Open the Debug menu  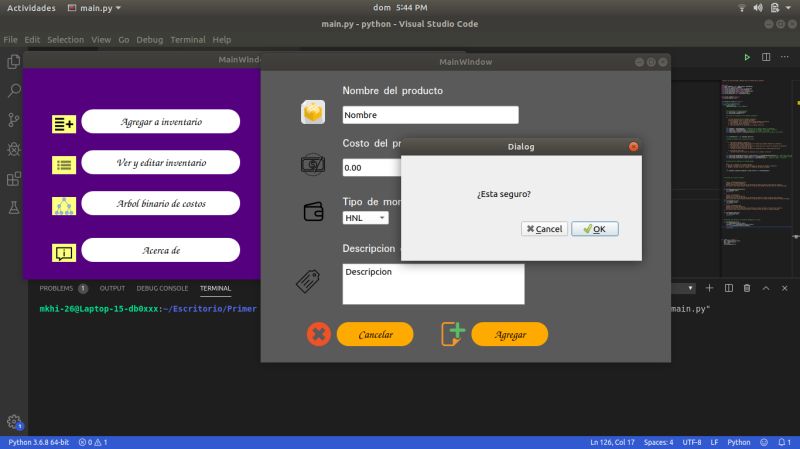[x=149, y=40]
